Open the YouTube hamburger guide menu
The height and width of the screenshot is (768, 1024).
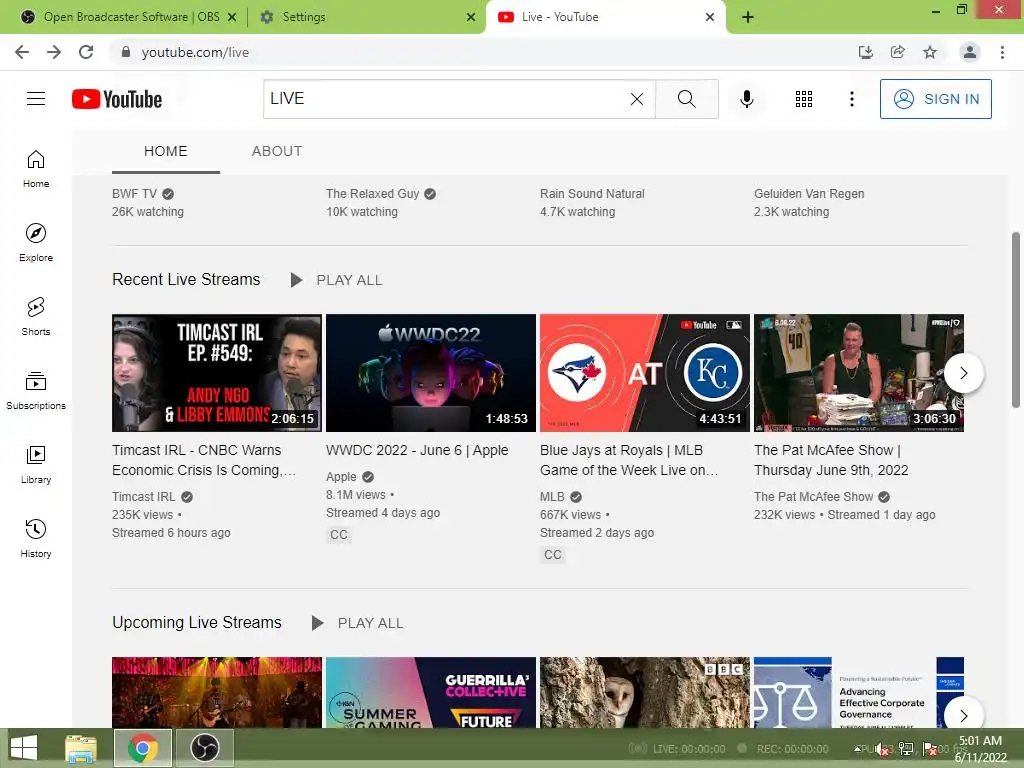pos(36,99)
